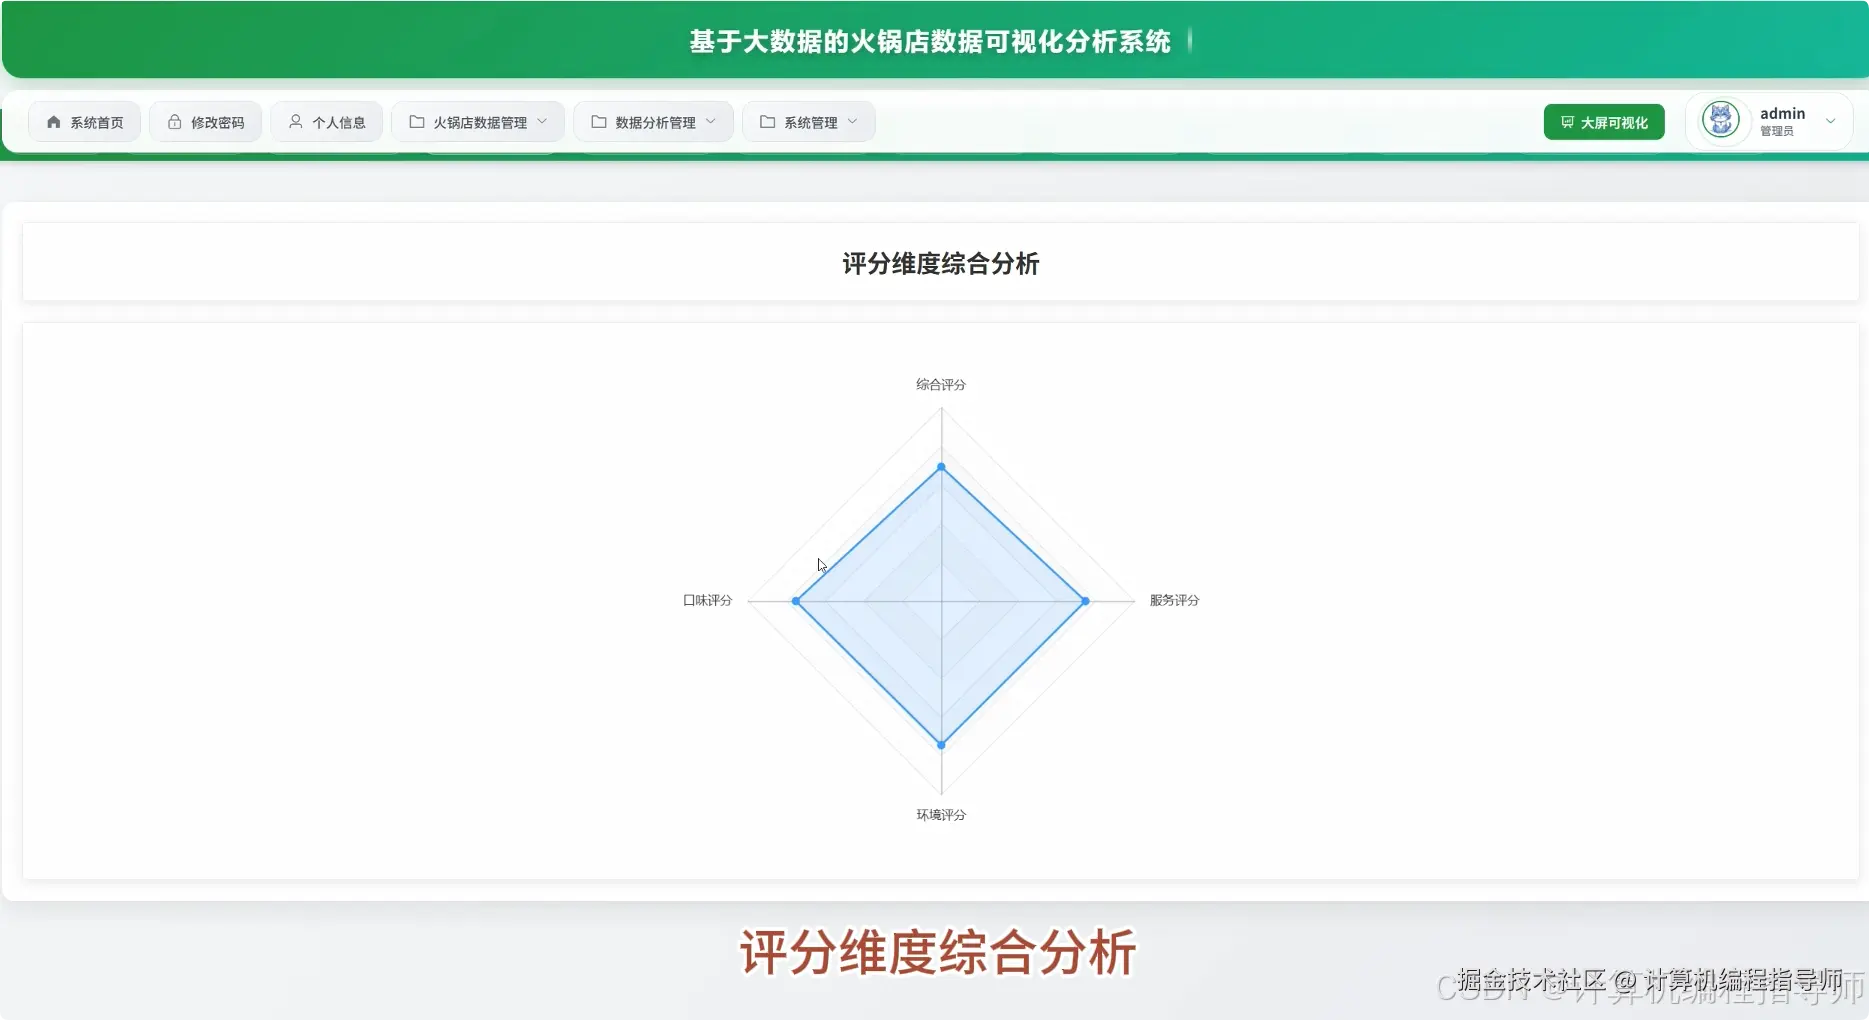Click the person icon on 个人信息

point(294,121)
